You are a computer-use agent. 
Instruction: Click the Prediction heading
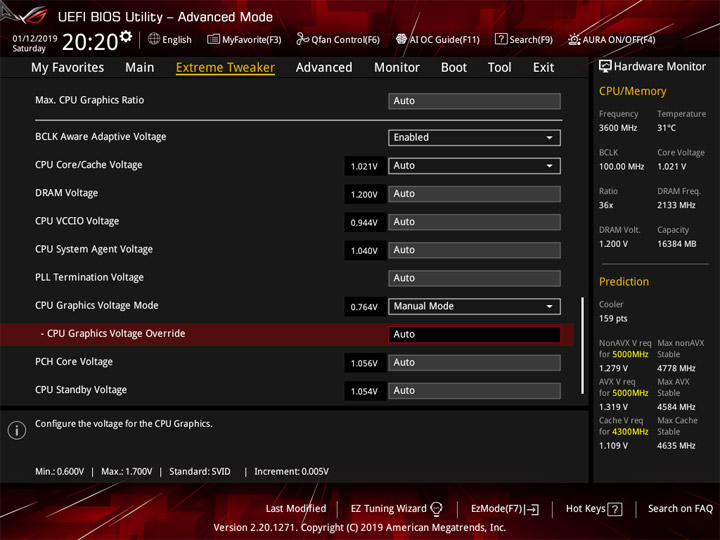coord(624,281)
